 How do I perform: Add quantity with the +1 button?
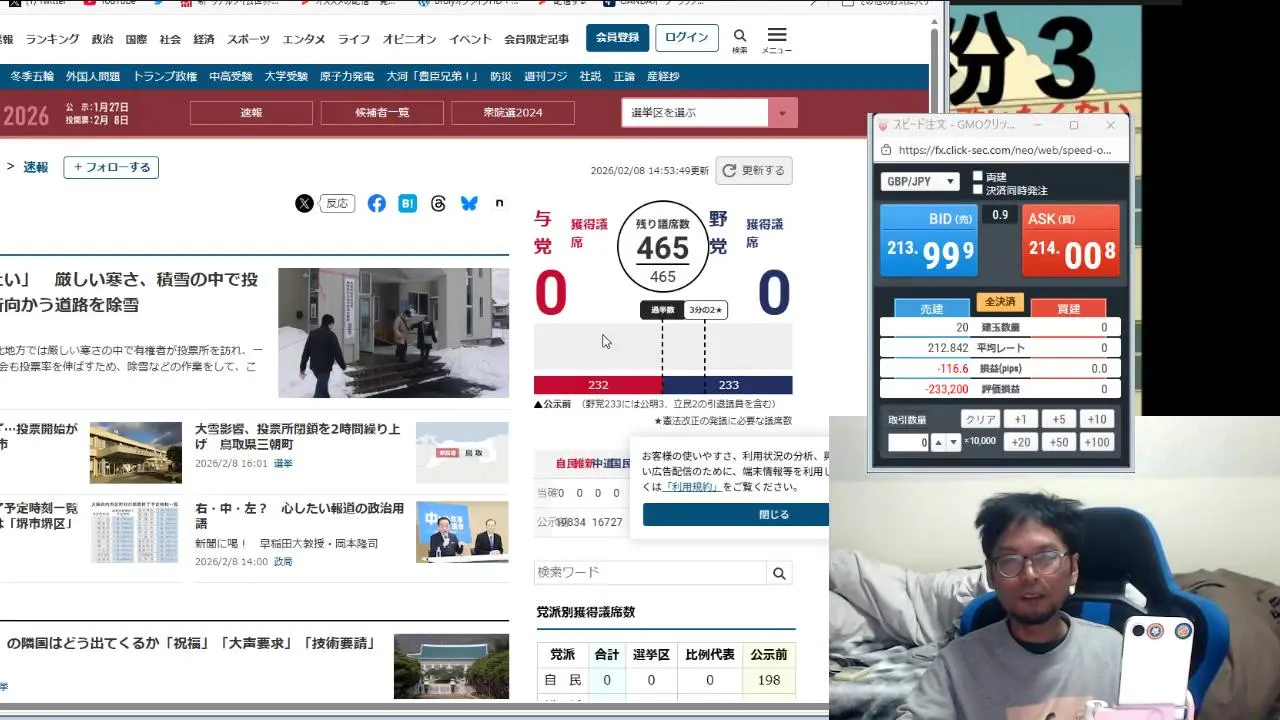pyautogui.click(x=1019, y=420)
